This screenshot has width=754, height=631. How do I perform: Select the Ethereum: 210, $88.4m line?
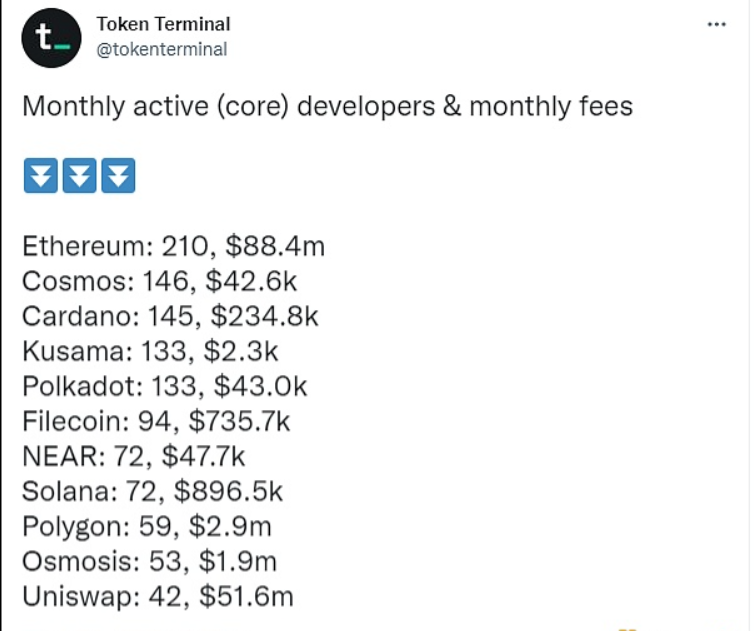[x=173, y=246]
